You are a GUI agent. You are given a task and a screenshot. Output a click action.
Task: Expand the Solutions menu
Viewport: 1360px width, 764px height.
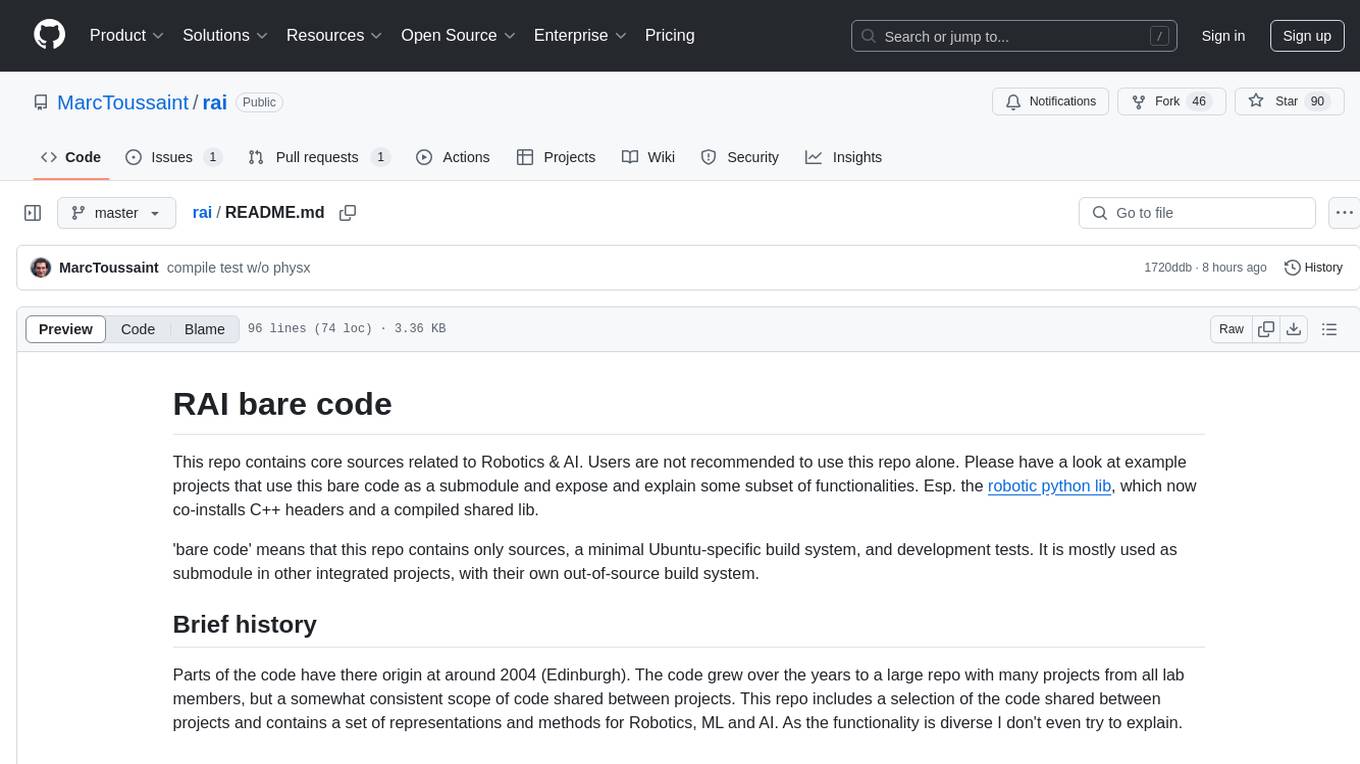tap(225, 35)
